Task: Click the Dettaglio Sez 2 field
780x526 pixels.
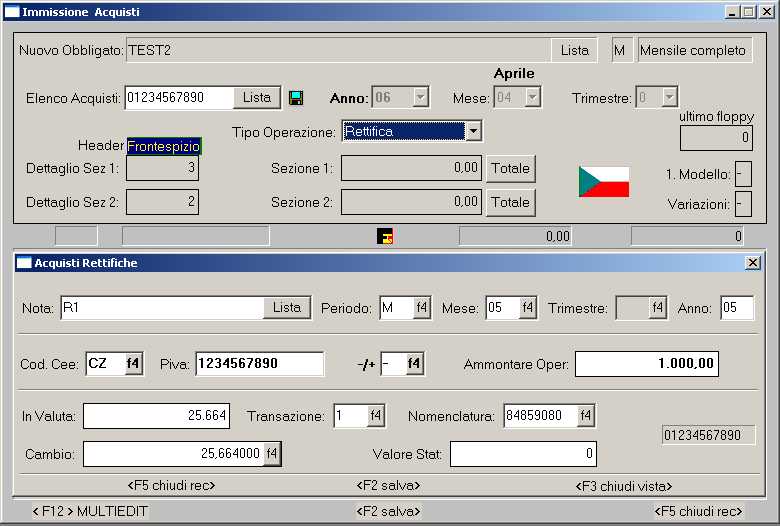Action: coord(162,202)
